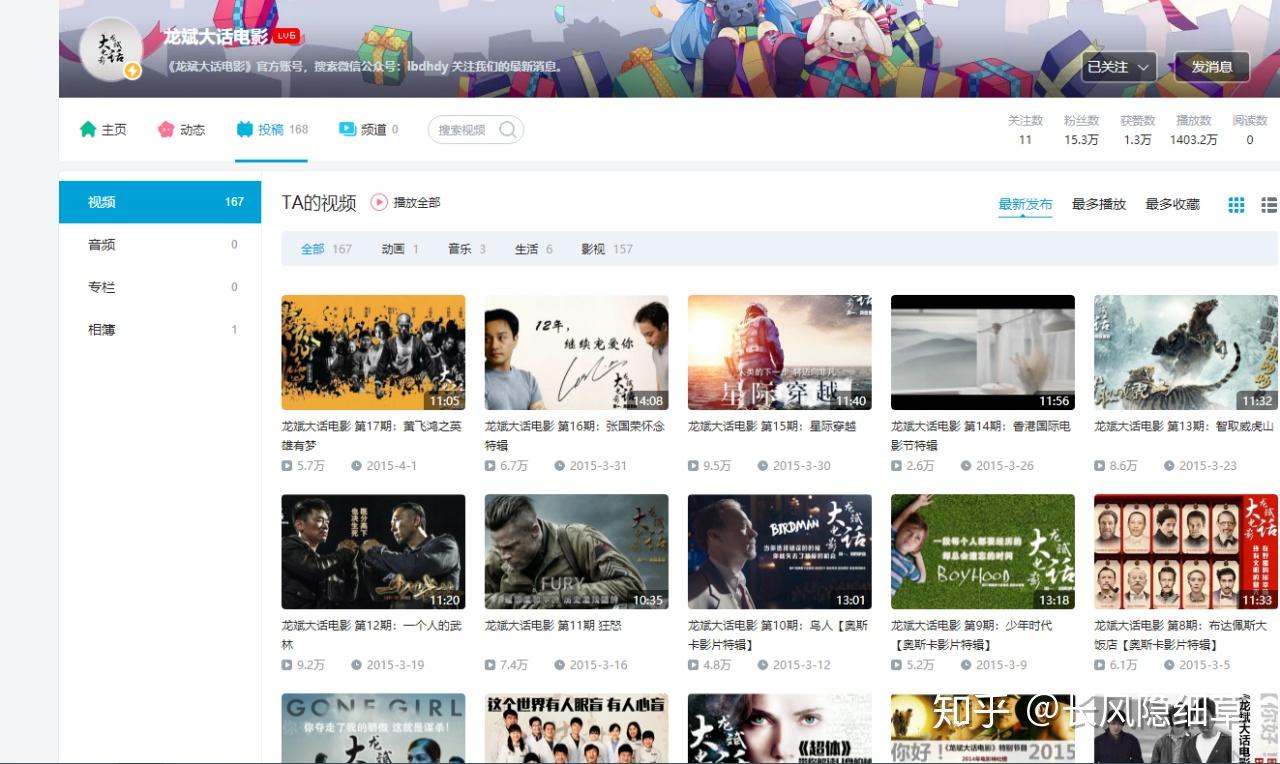Click the 阅读数 0 stat
This screenshot has height=764, width=1280.
coord(1250,130)
